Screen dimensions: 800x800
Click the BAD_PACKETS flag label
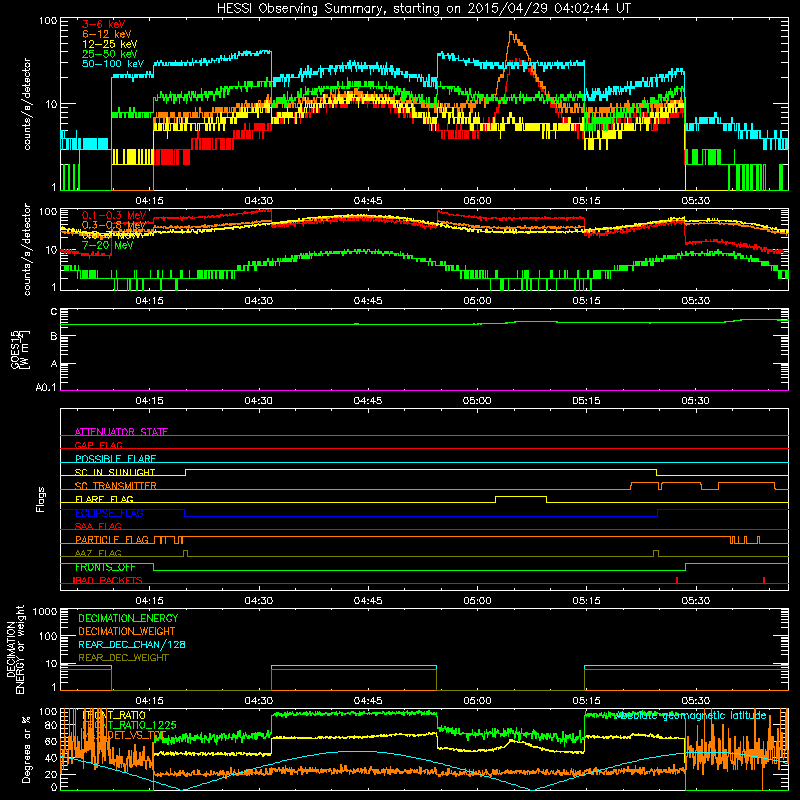click(x=108, y=580)
